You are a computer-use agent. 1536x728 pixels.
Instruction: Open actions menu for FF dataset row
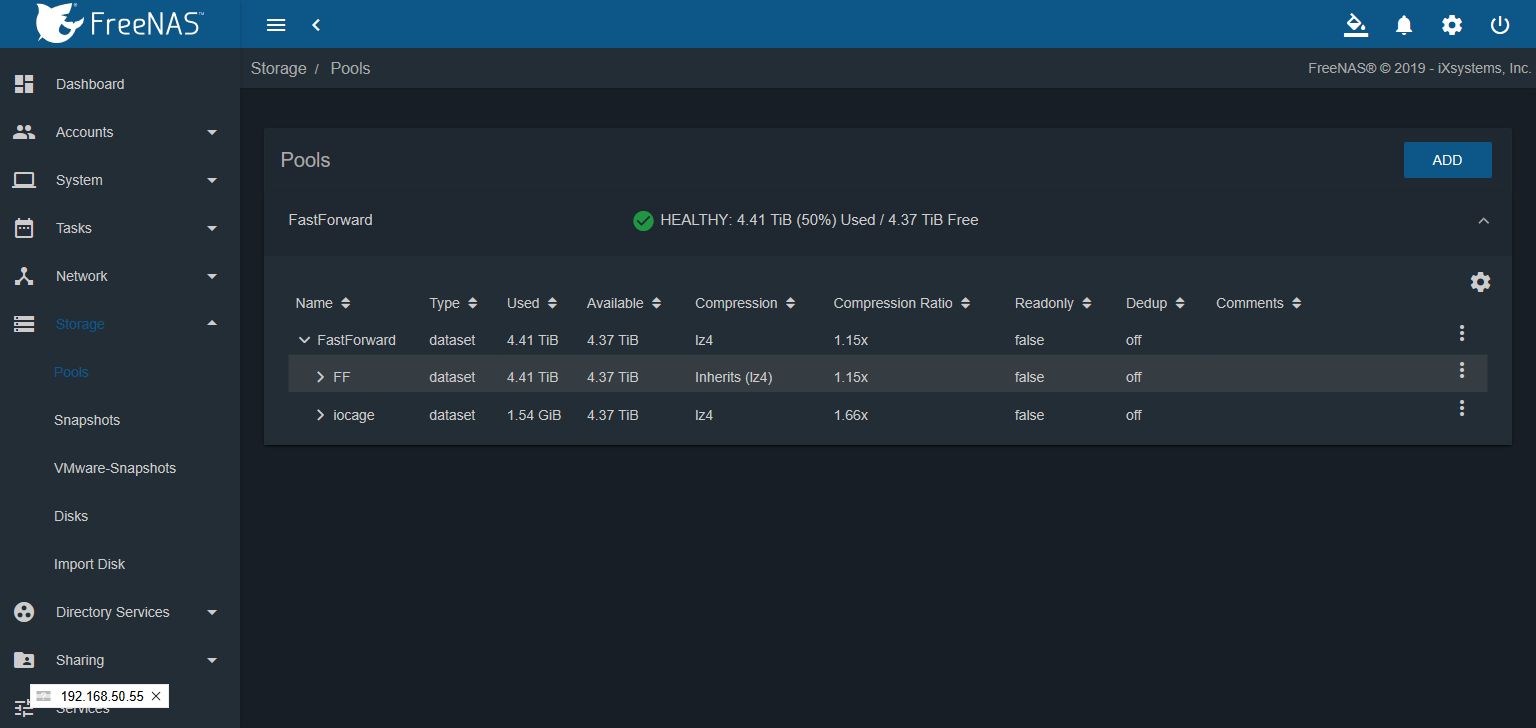point(1462,370)
